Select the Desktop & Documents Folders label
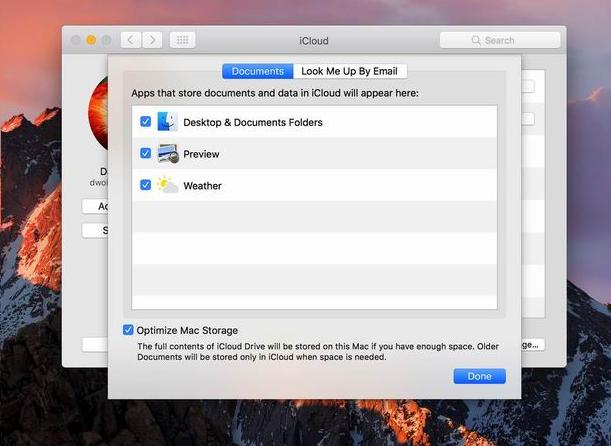 point(253,122)
